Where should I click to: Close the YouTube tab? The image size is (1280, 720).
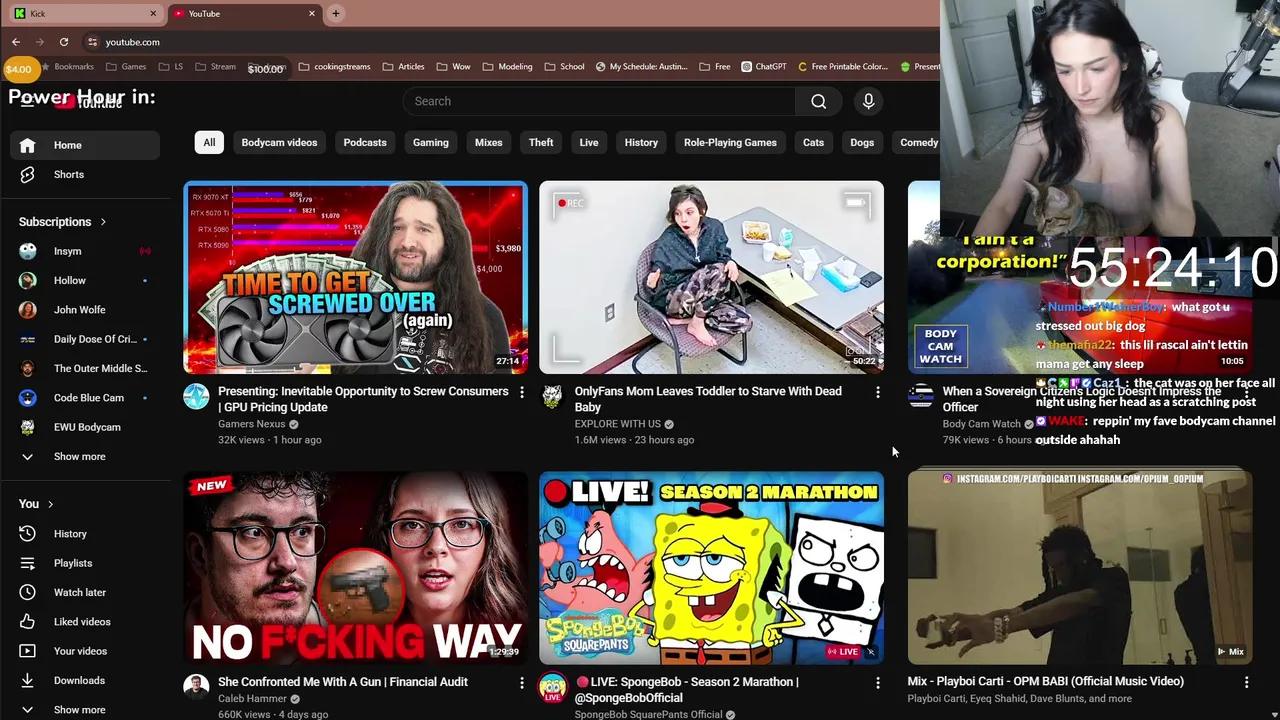pyautogui.click(x=312, y=13)
